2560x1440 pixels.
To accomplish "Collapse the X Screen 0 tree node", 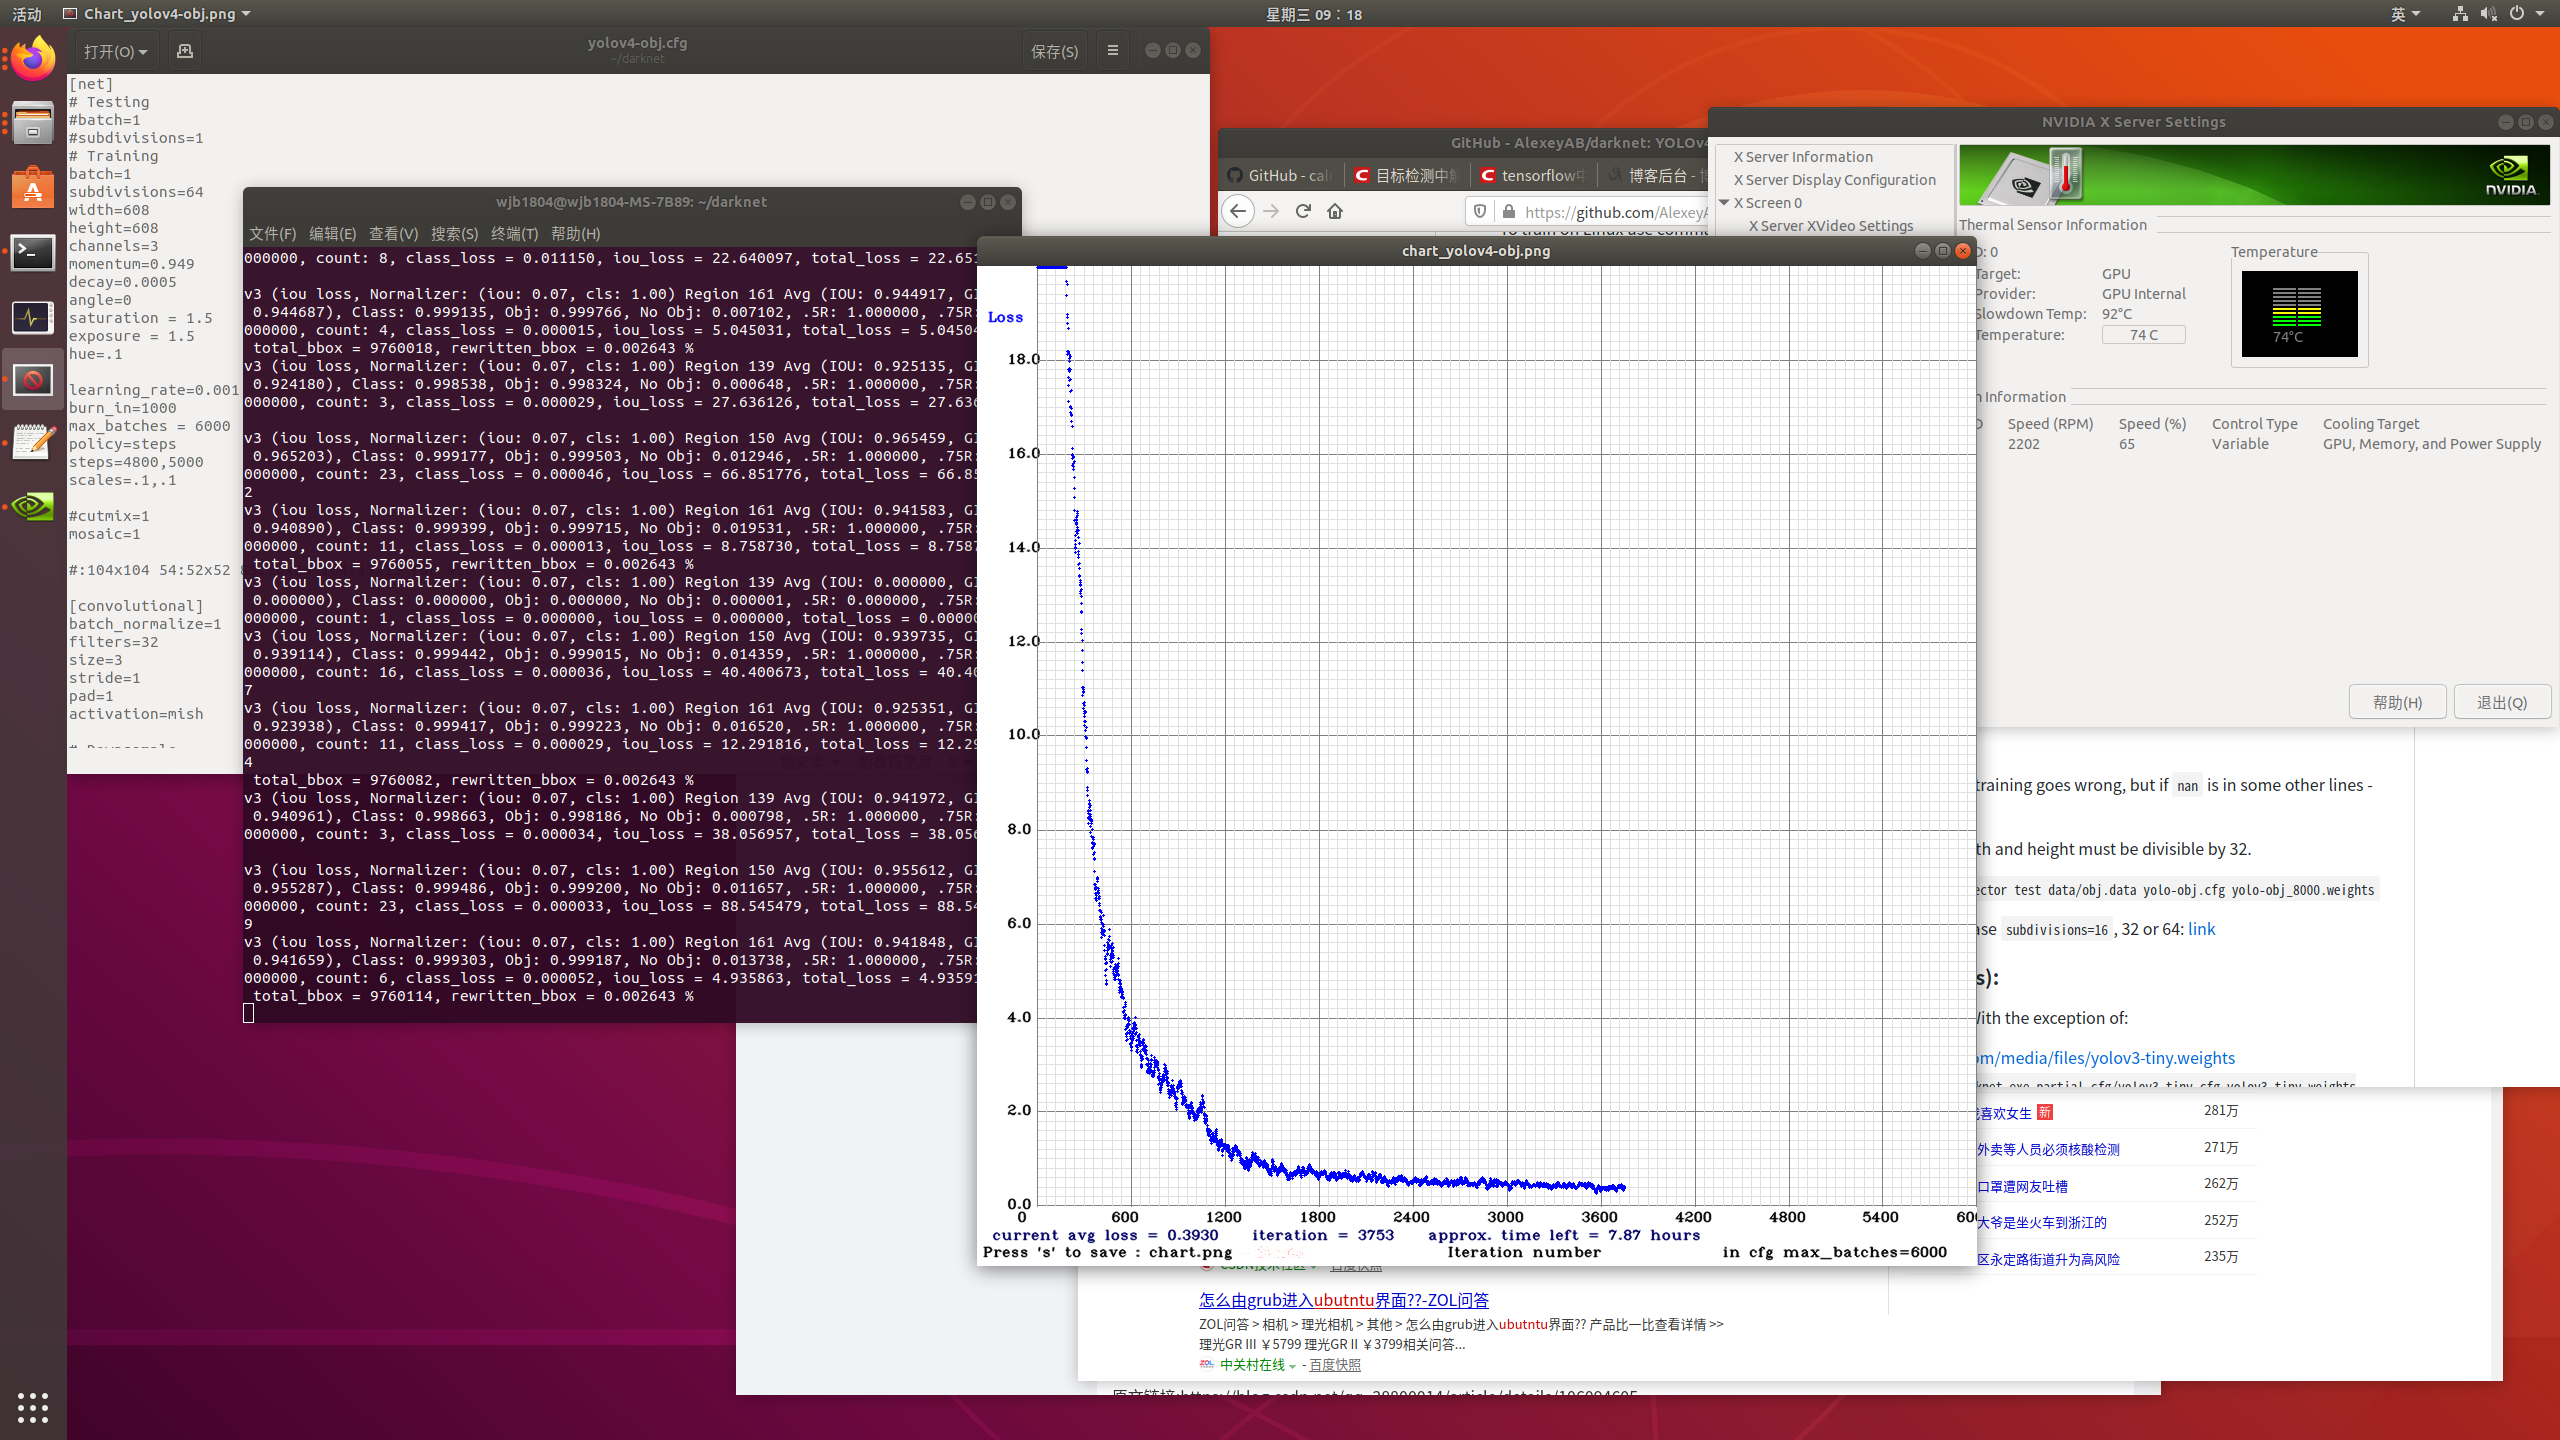I will click(x=1724, y=202).
